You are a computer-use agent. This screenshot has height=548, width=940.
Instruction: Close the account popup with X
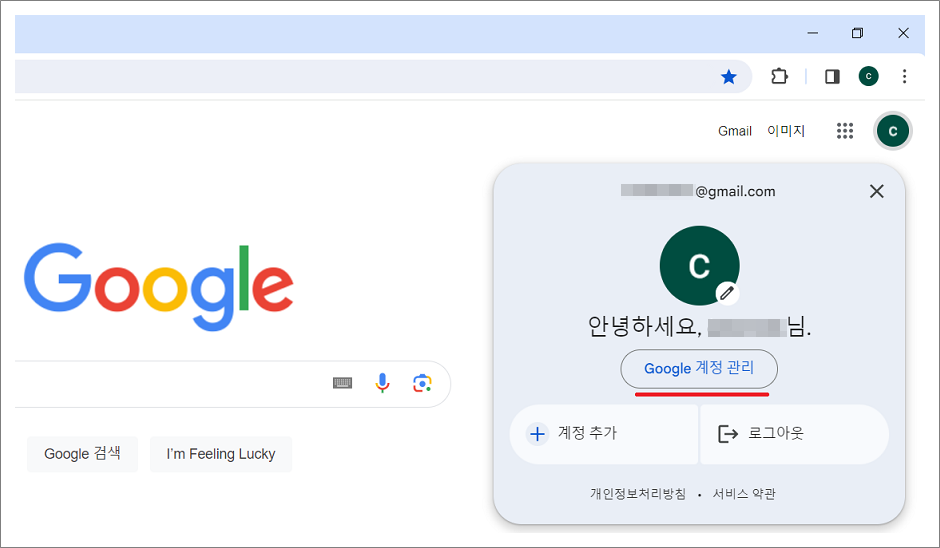876,191
